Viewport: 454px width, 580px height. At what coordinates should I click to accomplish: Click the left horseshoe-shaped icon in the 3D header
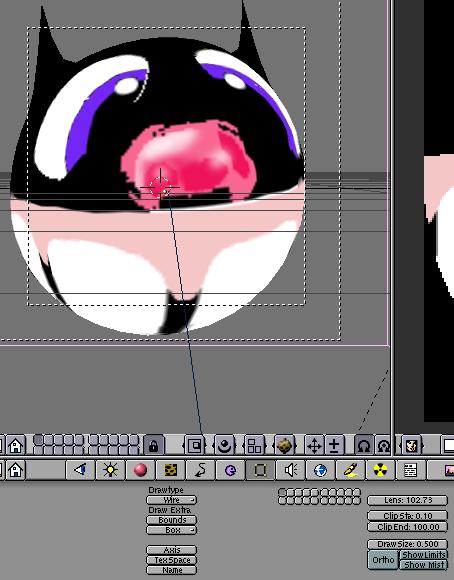coord(364,445)
